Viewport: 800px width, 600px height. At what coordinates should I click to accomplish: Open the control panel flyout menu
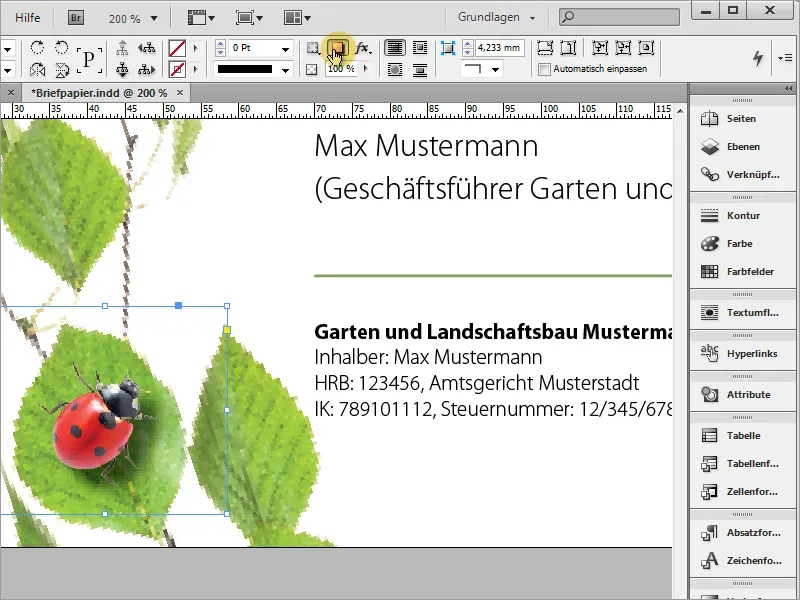click(x=785, y=58)
